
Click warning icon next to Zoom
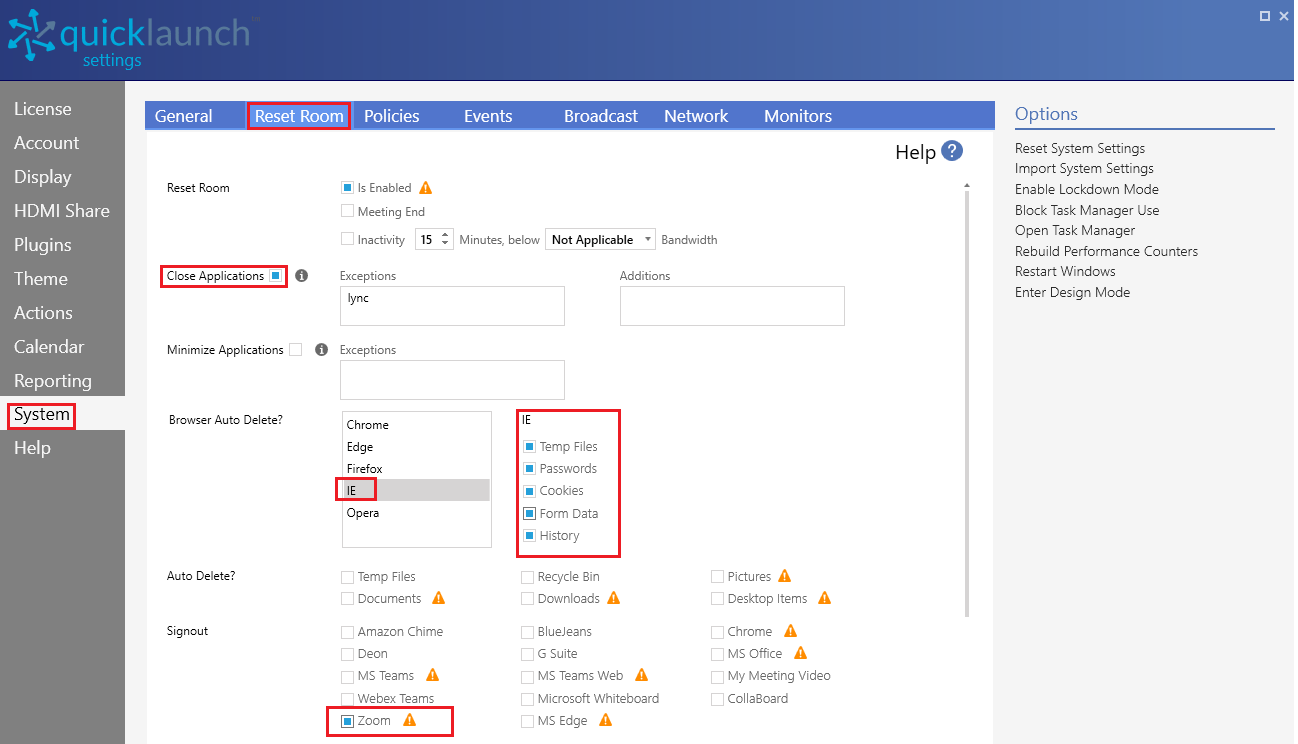point(410,720)
